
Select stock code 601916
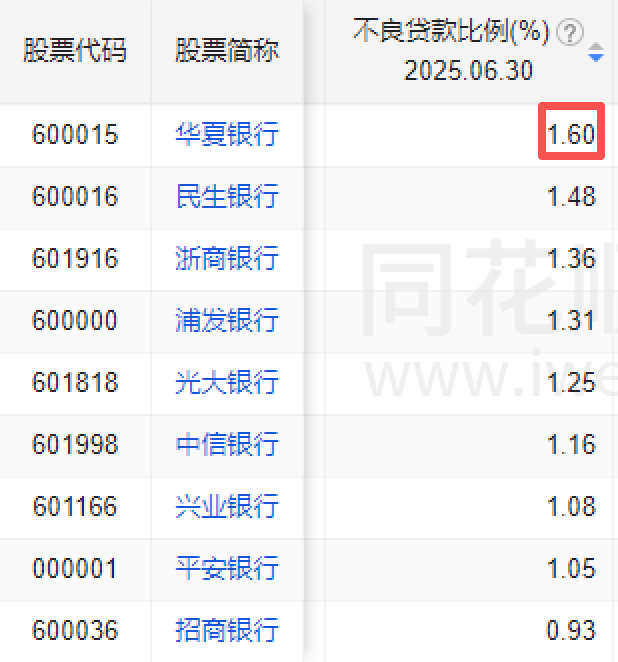[75, 258]
